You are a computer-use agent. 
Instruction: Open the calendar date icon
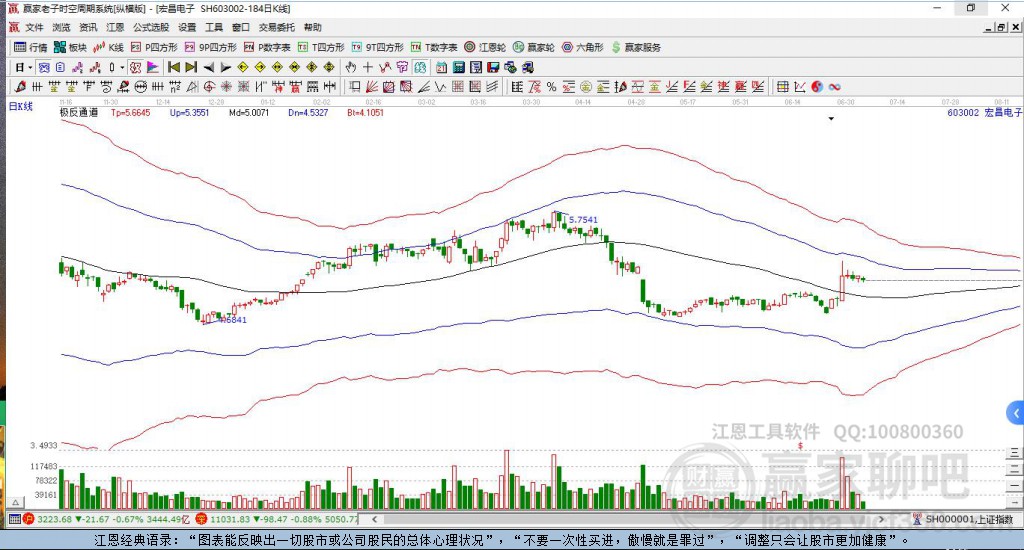click(x=441, y=67)
